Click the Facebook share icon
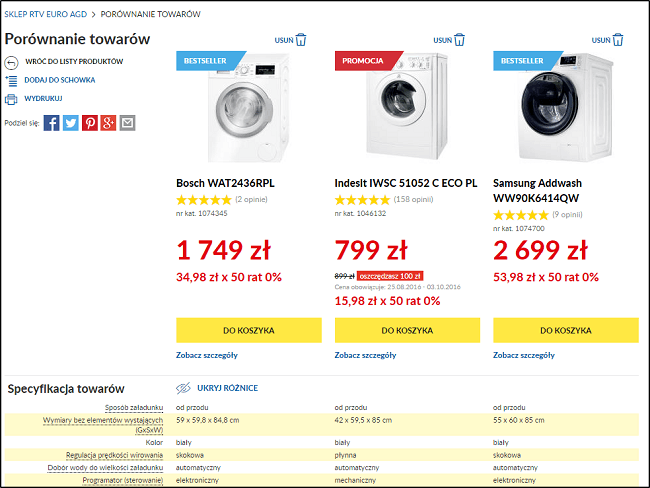Image resolution: width=650 pixels, height=488 pixels. click(52, 123)
